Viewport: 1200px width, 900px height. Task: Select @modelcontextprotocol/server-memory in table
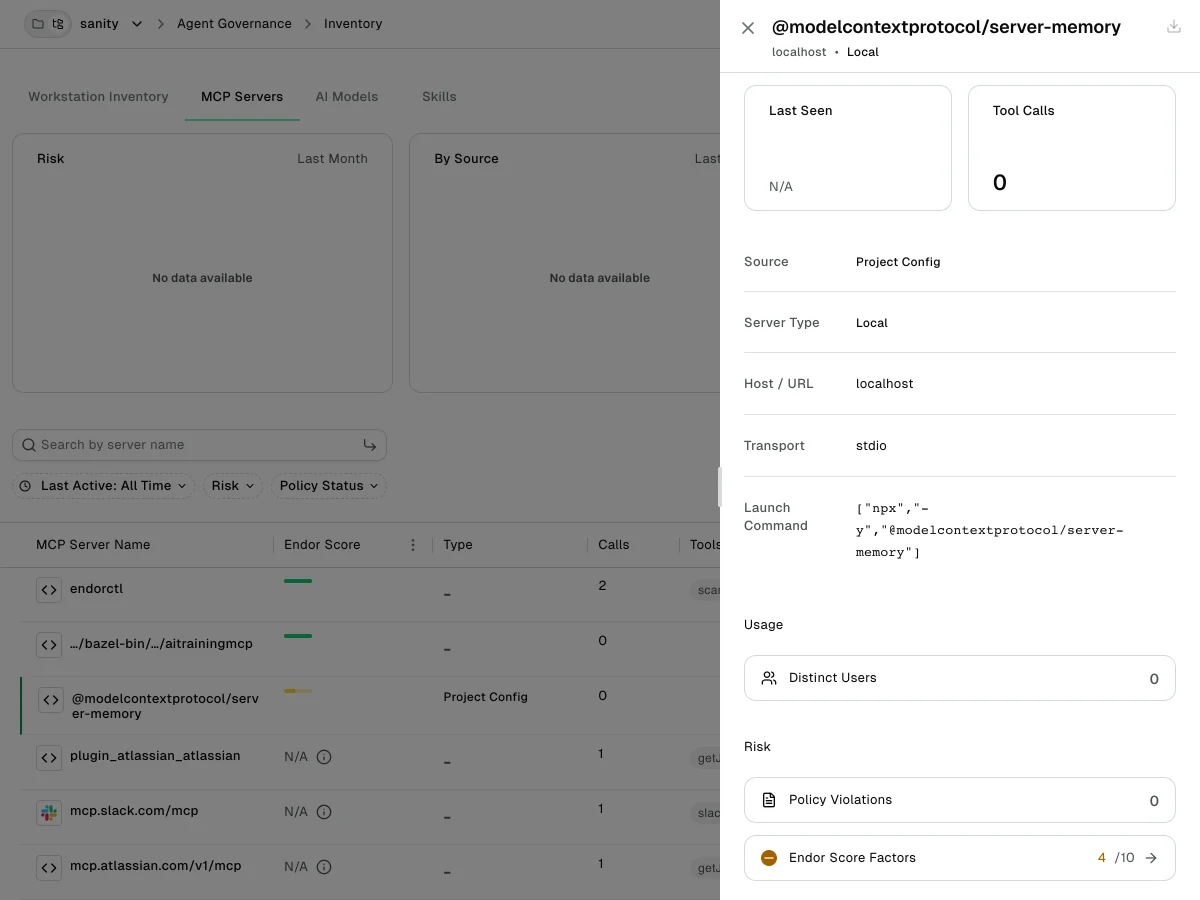point(165,706)
